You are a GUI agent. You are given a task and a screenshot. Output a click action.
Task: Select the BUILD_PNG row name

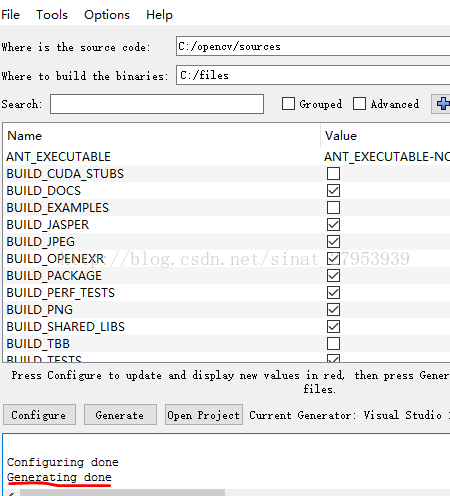tap(40, 310)
